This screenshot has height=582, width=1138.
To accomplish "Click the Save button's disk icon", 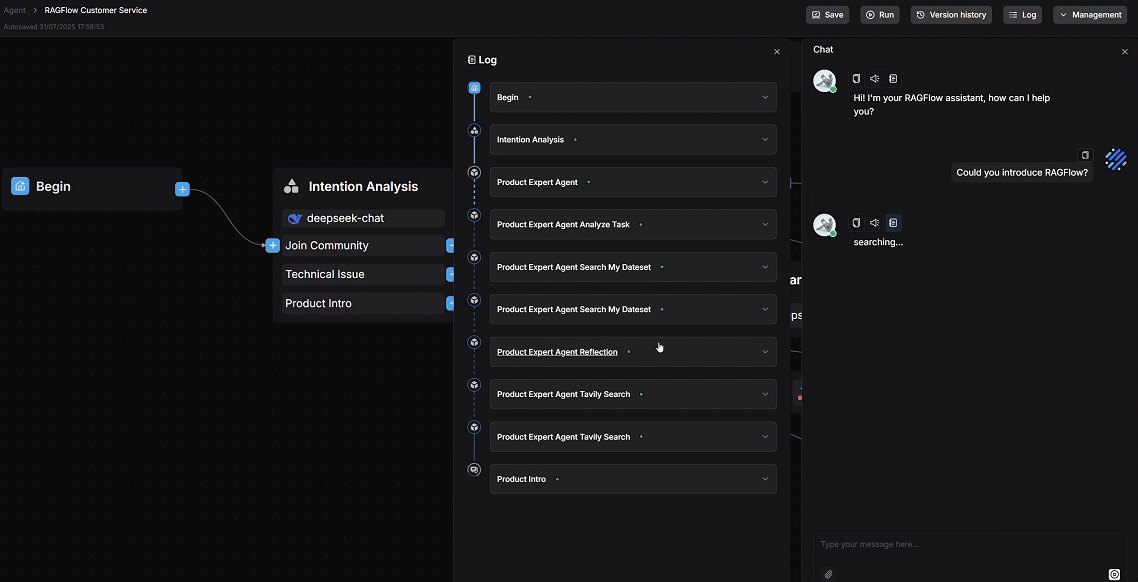I will [x=816, y=15].
